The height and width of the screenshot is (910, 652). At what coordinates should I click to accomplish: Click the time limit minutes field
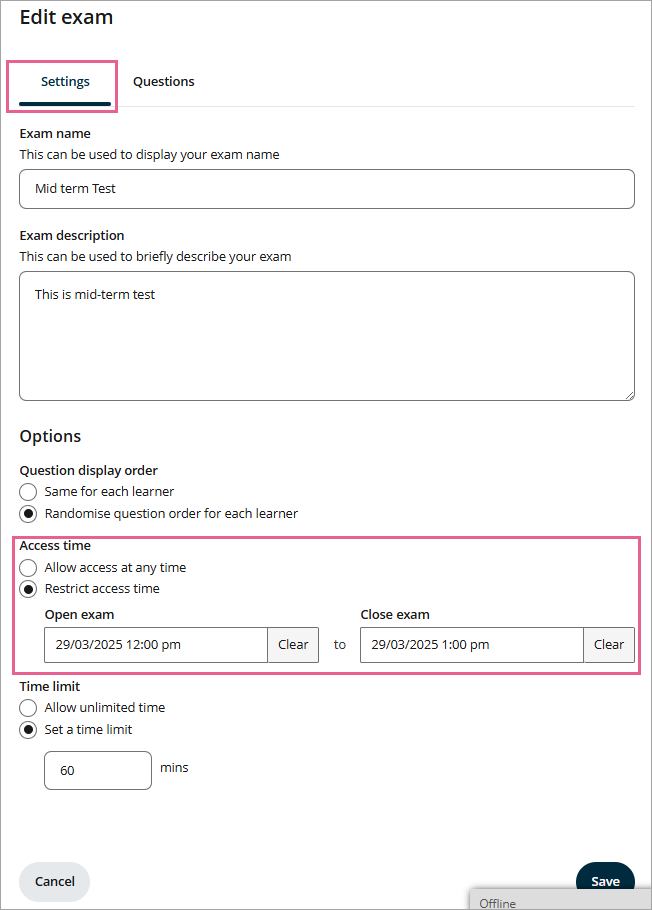98,771
